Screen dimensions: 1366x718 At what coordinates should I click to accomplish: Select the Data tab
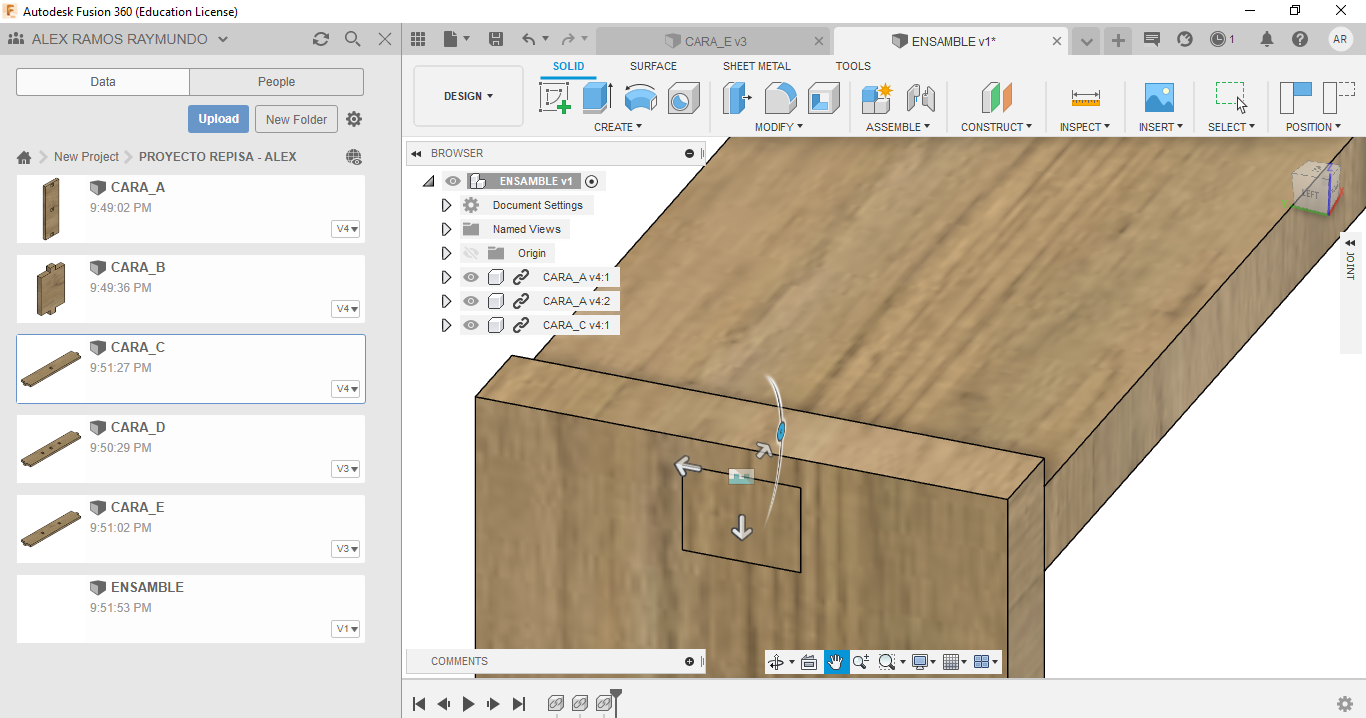tap(103, 82)
